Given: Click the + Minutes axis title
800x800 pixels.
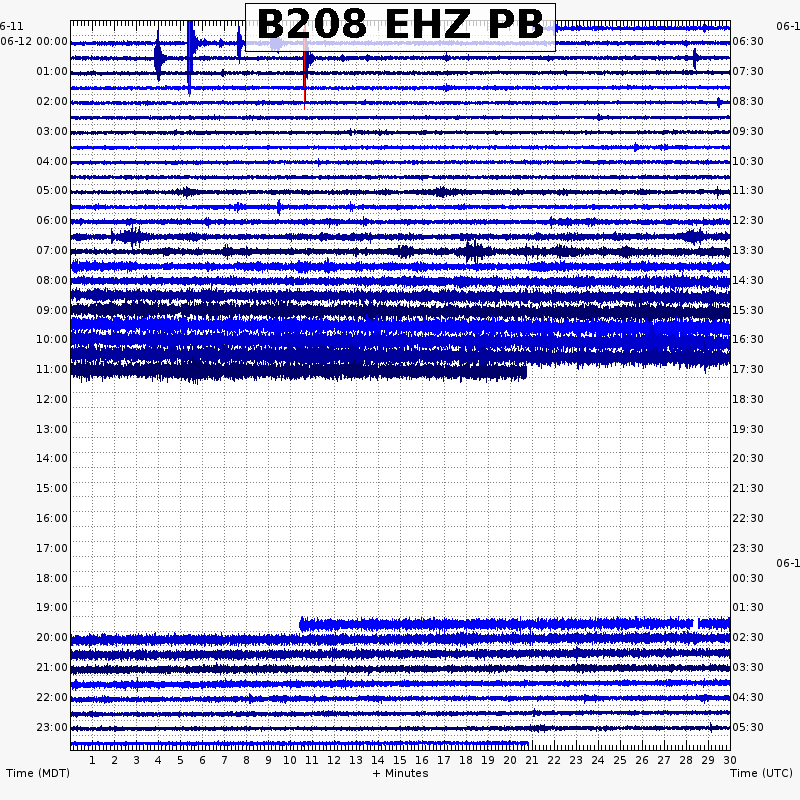Looking at the screenshot, I should (401, 773).
